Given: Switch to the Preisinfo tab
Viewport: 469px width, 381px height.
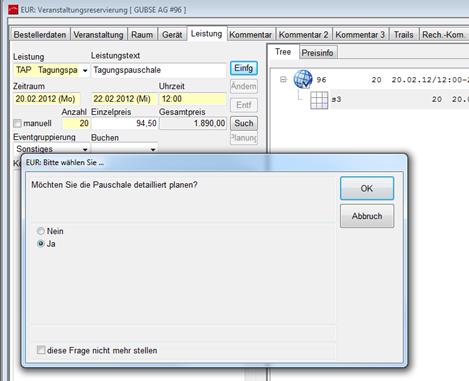Looking at the screenshot, I should [x=317, y=53].
